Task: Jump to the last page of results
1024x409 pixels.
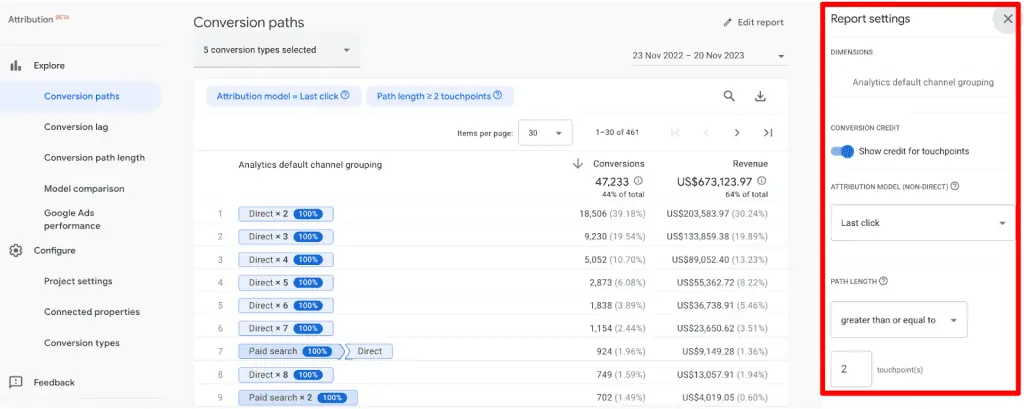Action: pos(768,132)
